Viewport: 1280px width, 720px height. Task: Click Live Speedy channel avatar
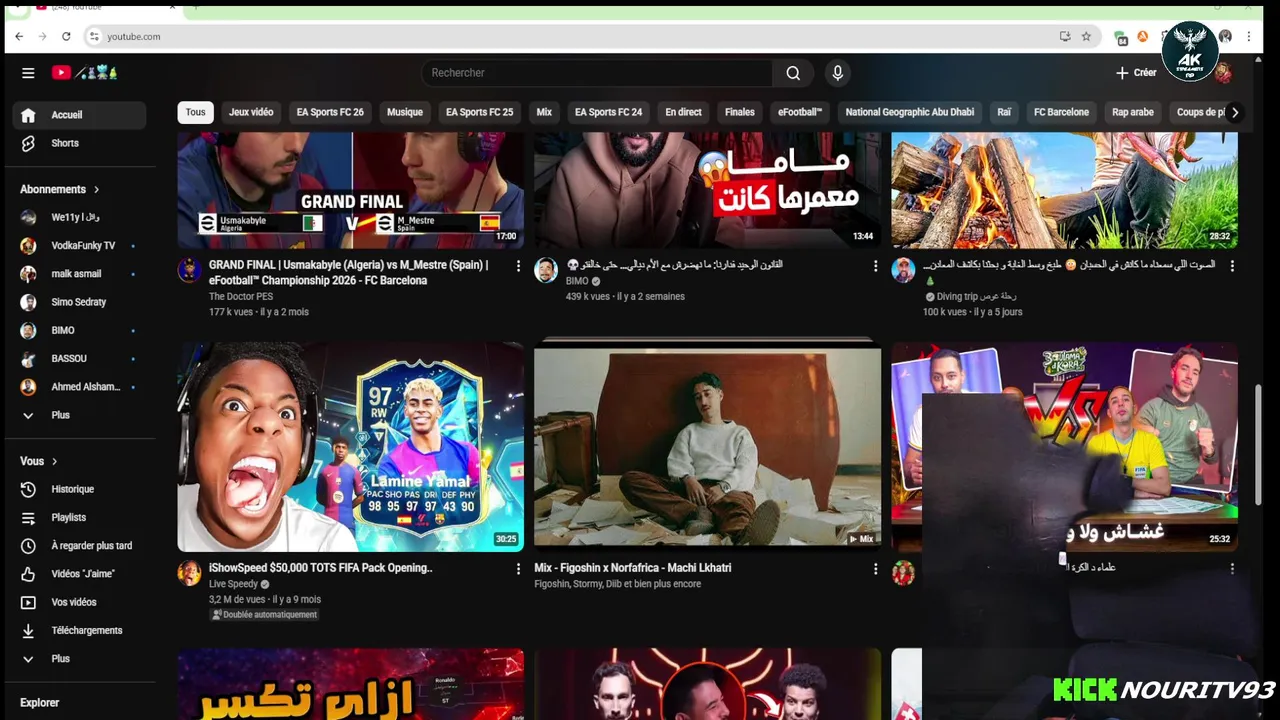click(190, 573)
